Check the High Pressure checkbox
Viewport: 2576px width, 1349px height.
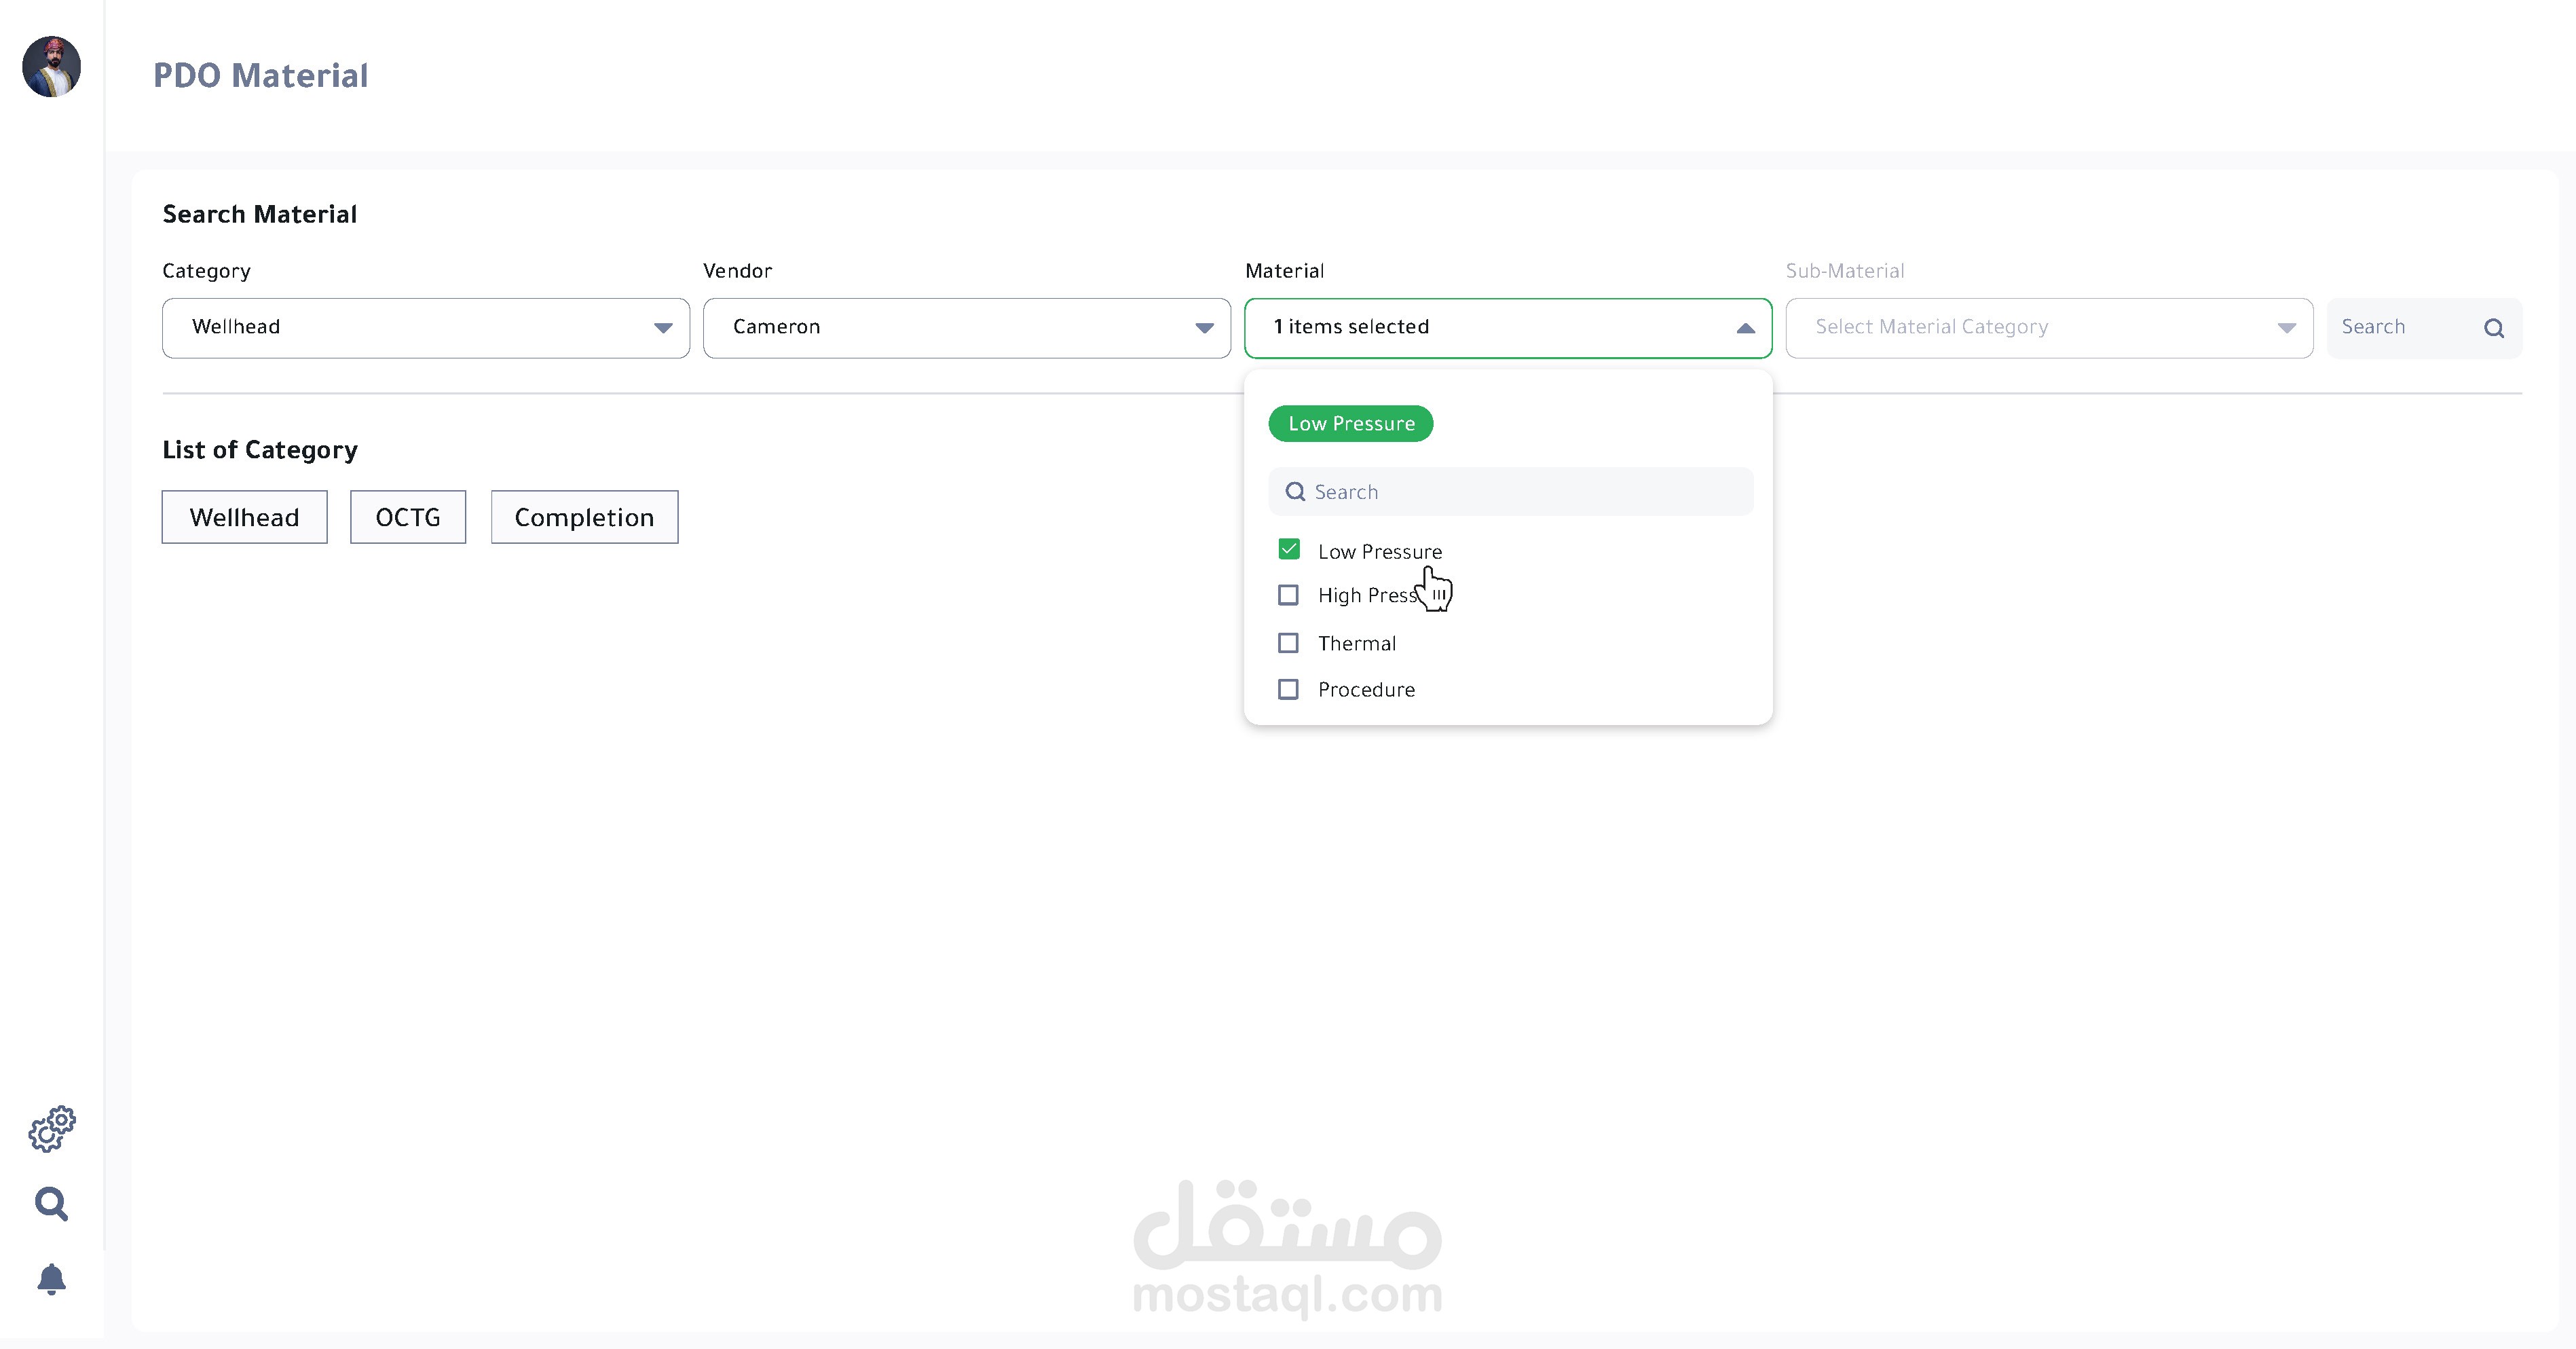pyautogui.click(x=1288, y=596)
